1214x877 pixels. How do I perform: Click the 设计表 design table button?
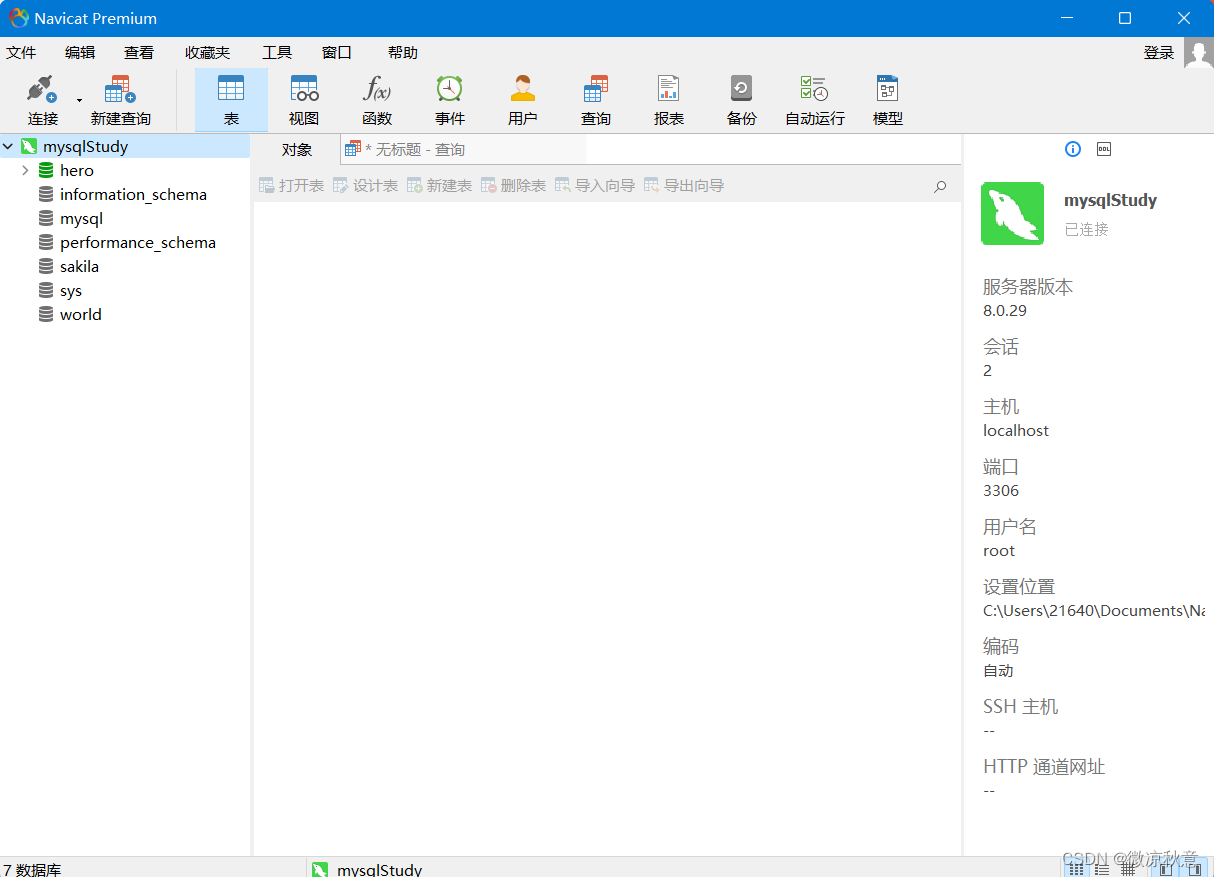pyautogui.click(x=365, y=186)
